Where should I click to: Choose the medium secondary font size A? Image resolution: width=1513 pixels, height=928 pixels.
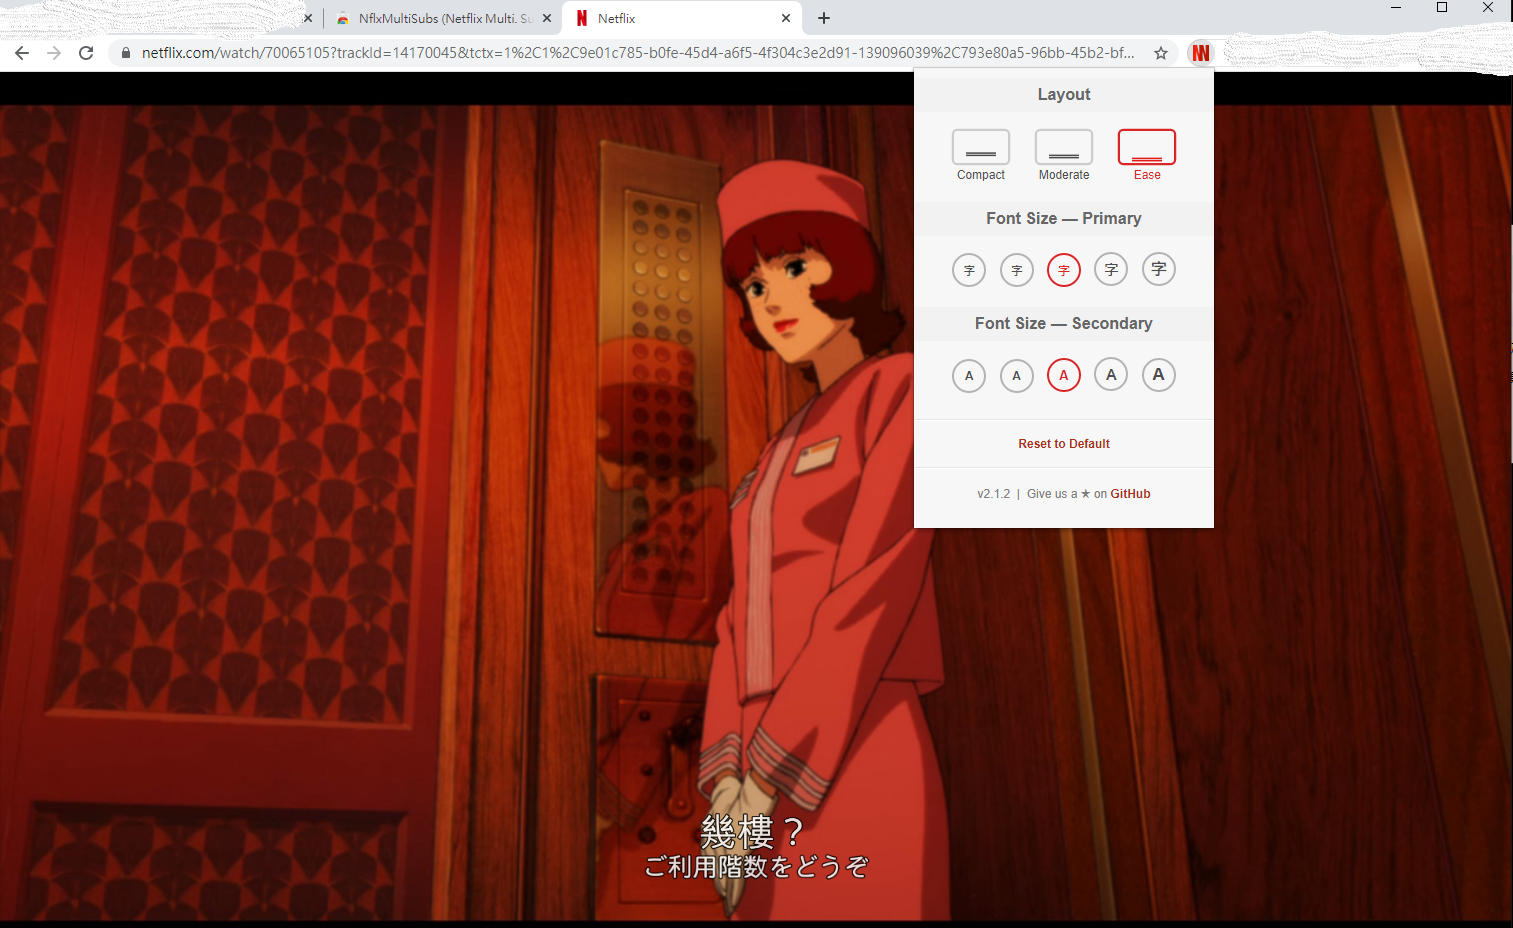(x=1064, y=375)
